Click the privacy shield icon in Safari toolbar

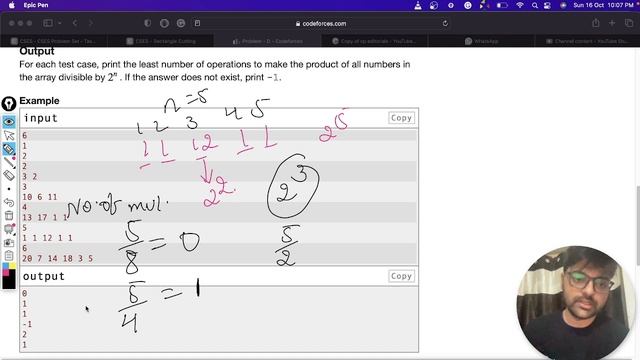click(148, 23)
